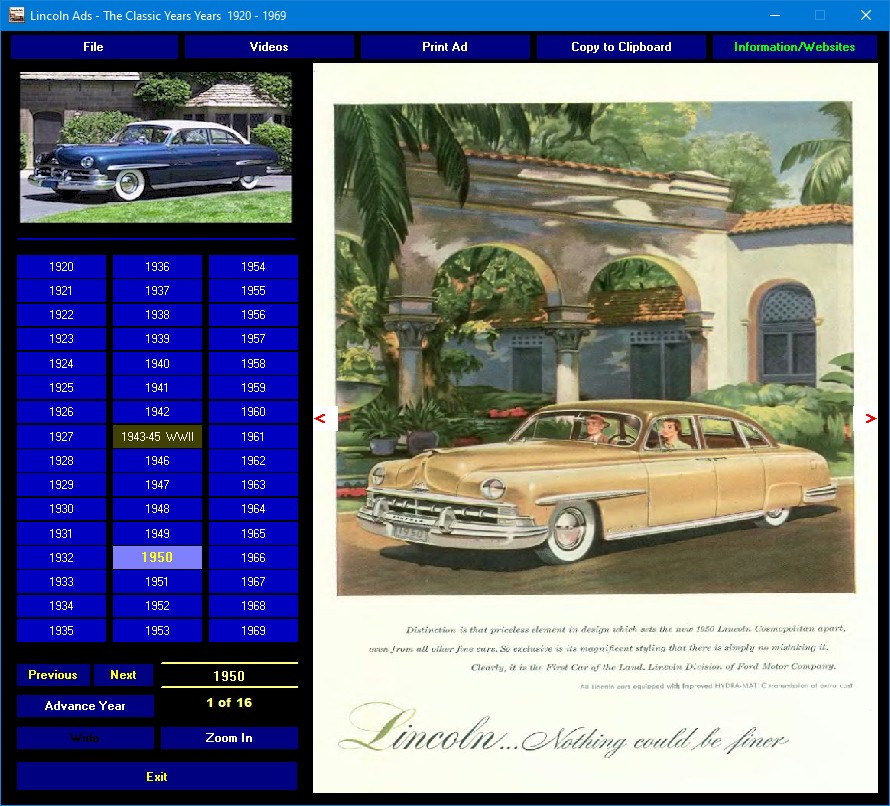
Task: Close the Lincoln Ads window
Action: click(866, 15)
